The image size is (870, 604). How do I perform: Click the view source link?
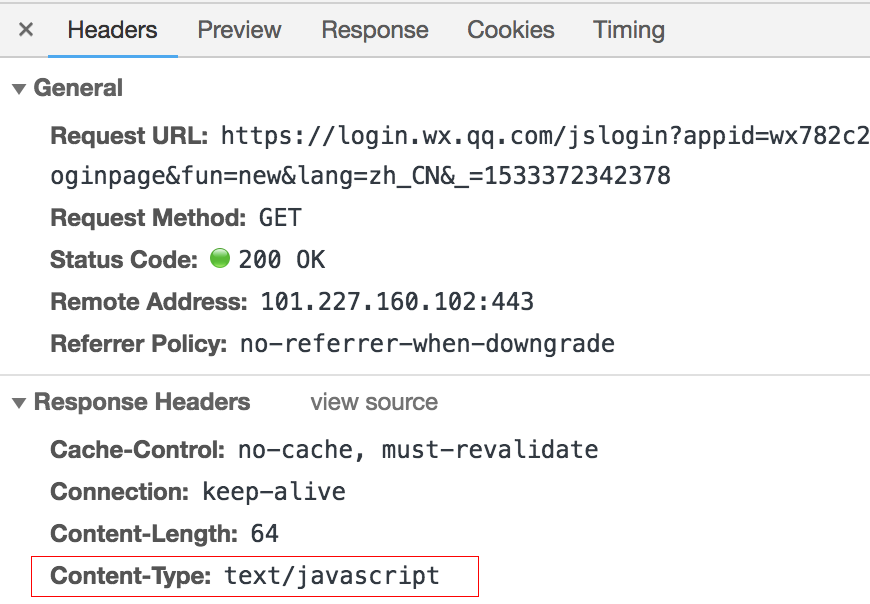[374, 402]
